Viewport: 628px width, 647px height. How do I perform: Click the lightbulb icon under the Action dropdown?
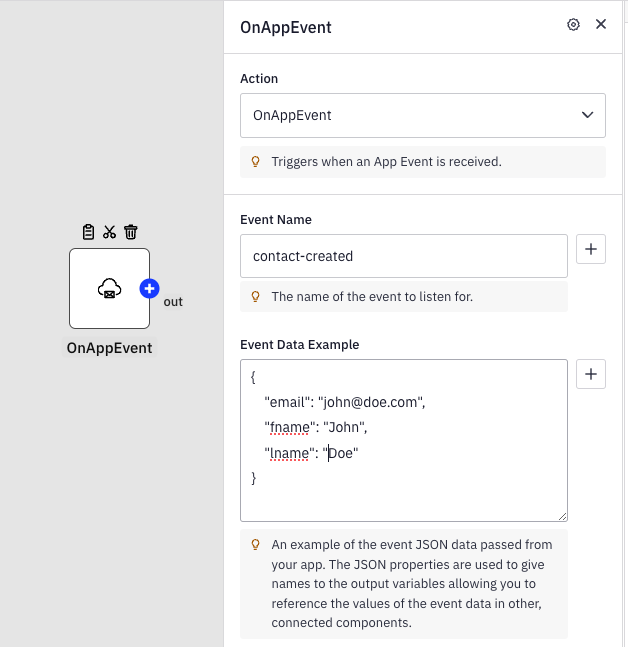(255, 161)
